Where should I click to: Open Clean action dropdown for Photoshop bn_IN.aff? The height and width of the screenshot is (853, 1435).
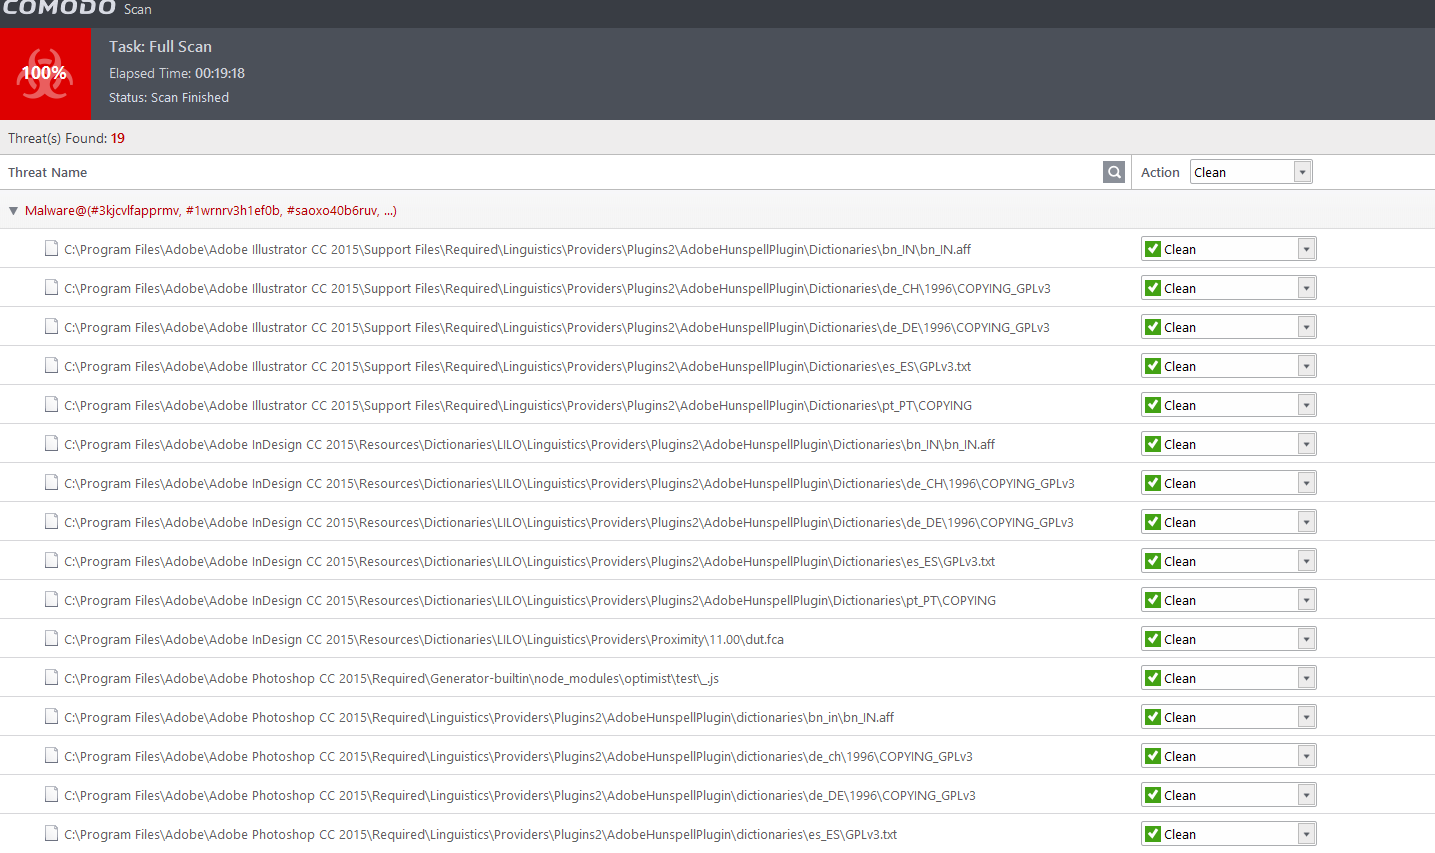[1229, 717]
